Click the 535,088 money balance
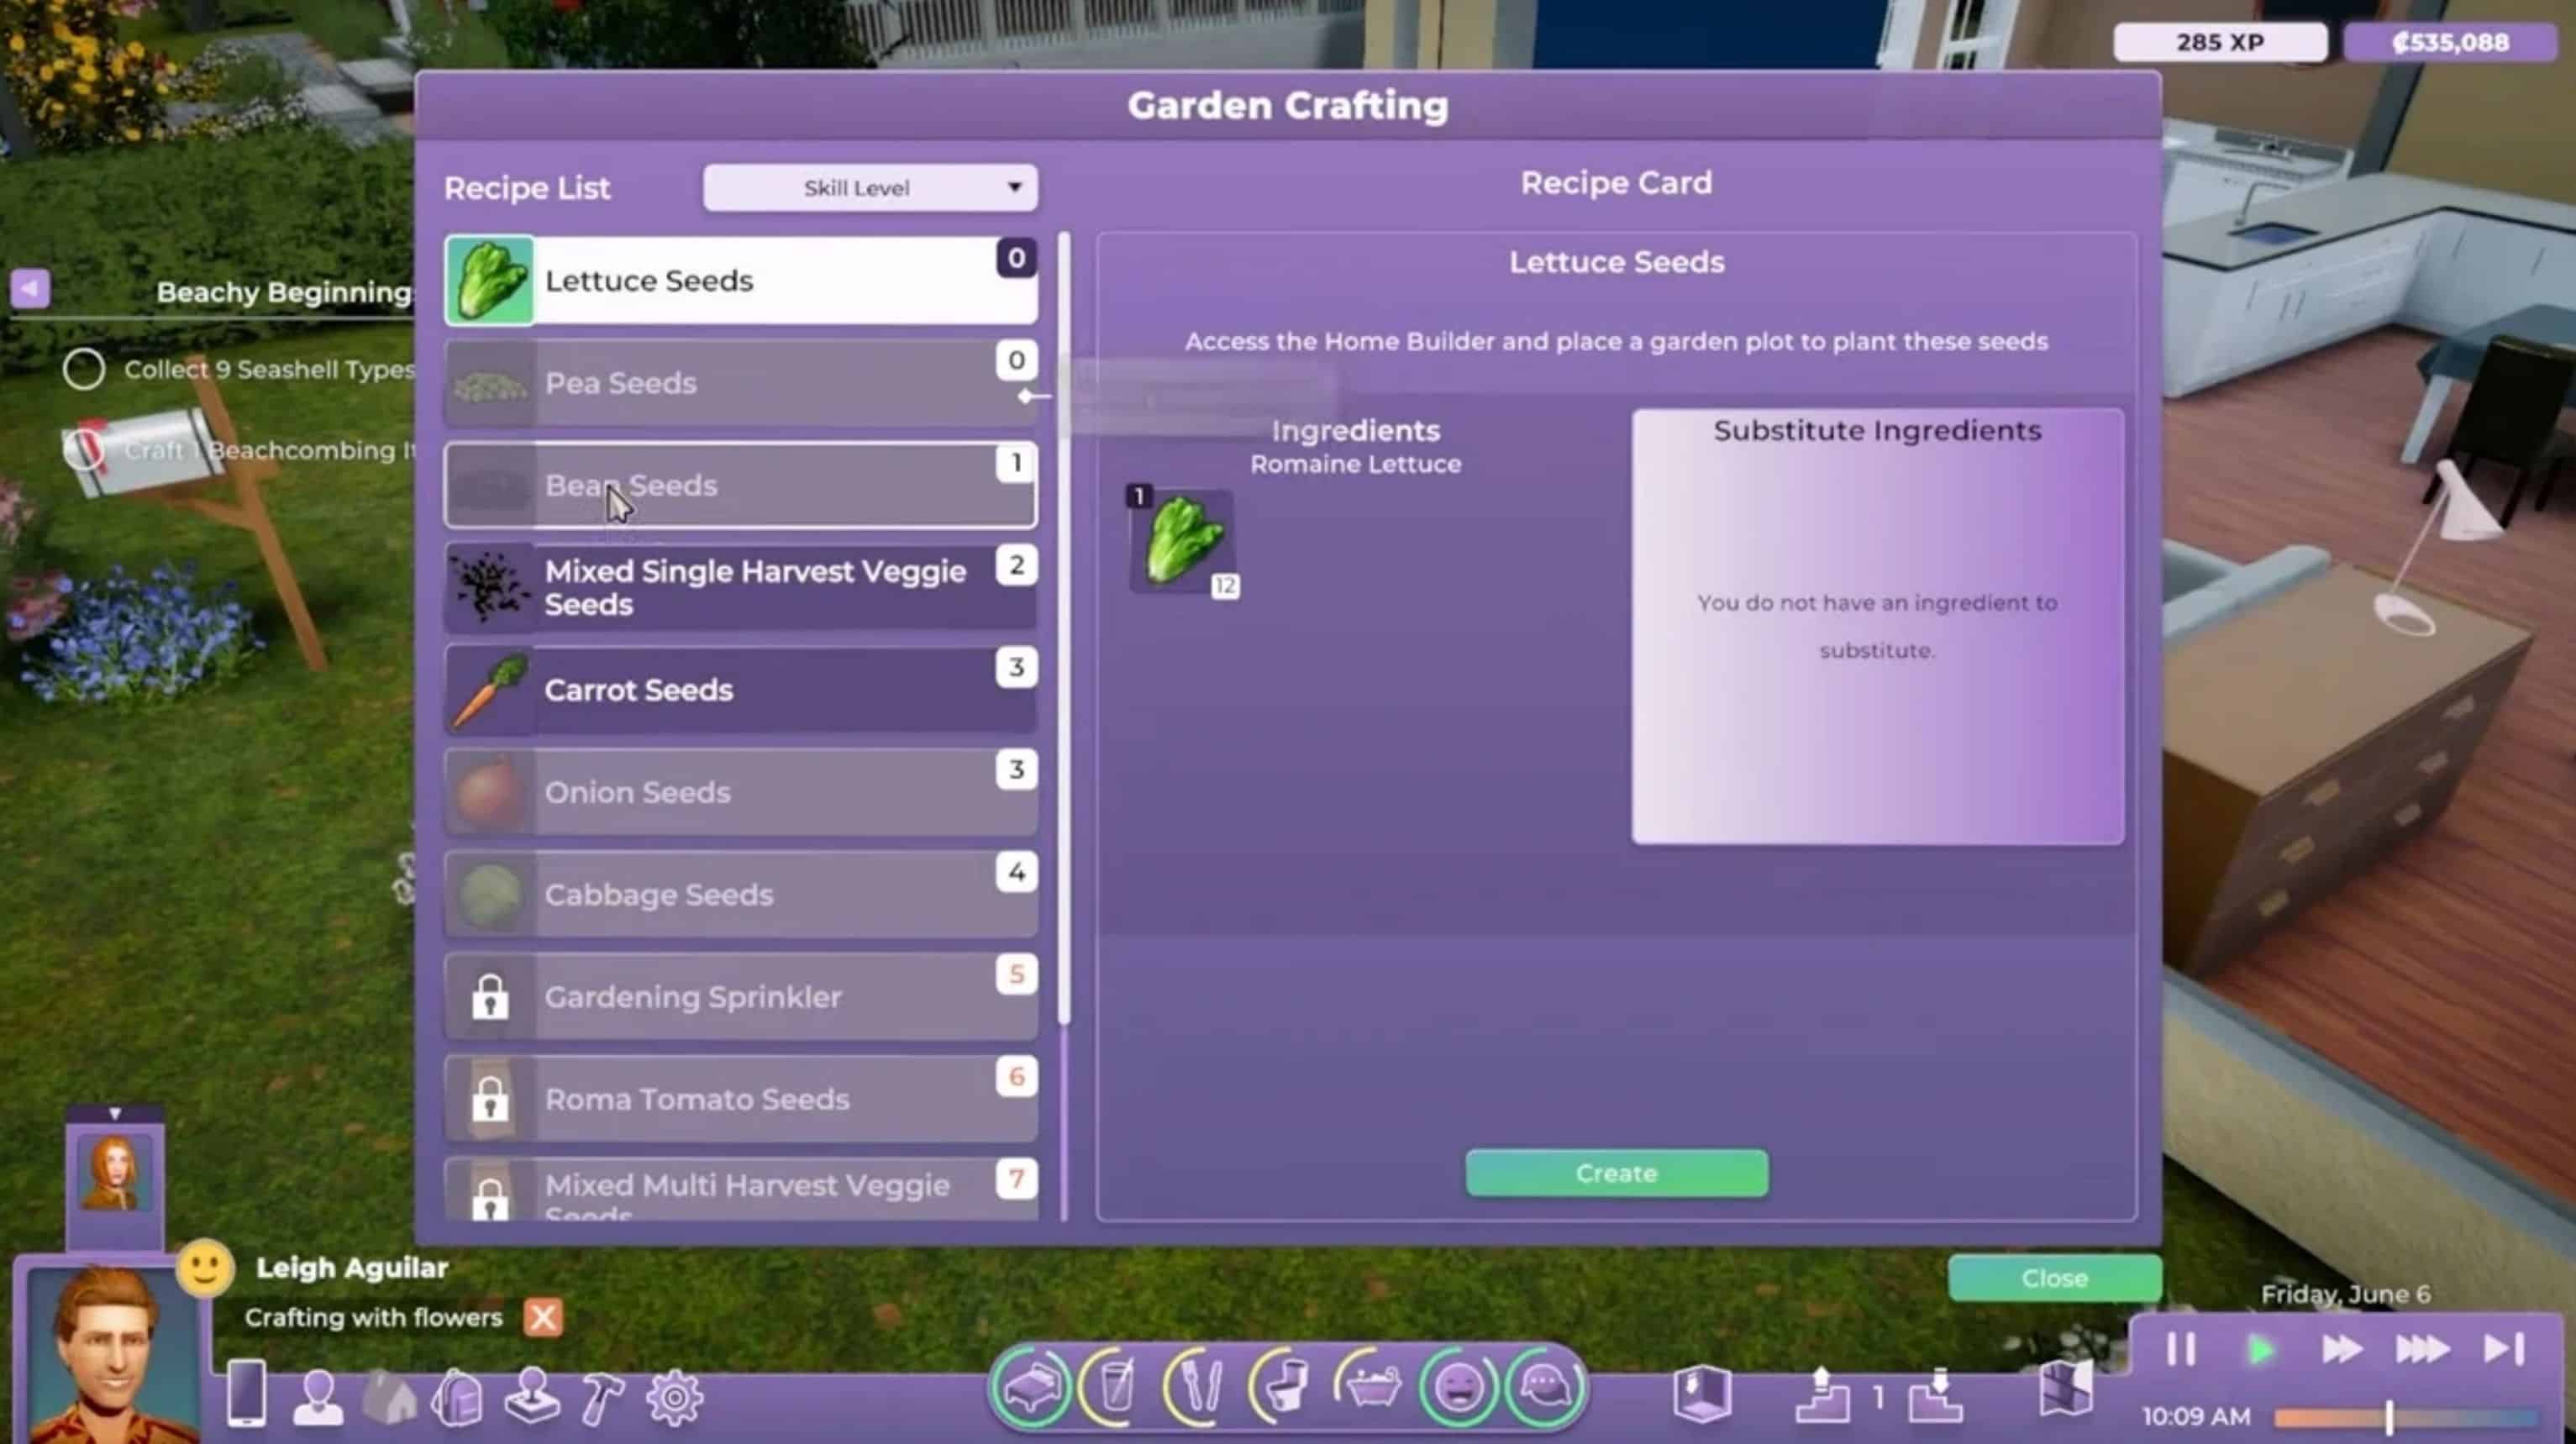2576x1444 pixels. (2450, 42)
